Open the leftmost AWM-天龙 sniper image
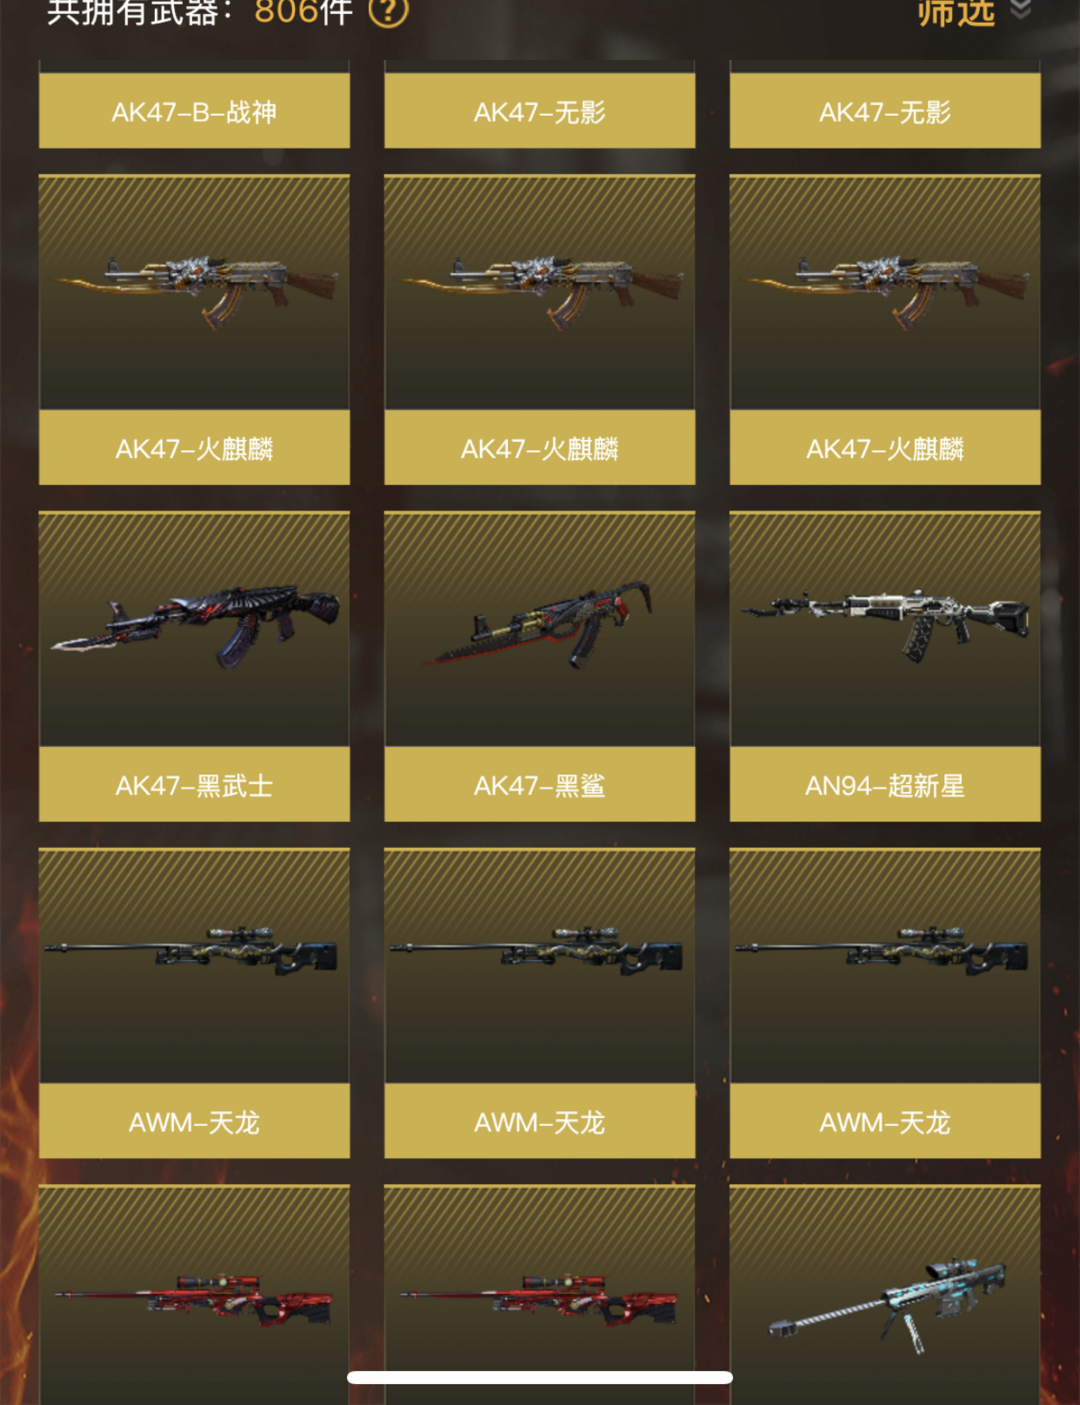The width and height of the screenshot is (1080, 1405). tap(194, 966)
